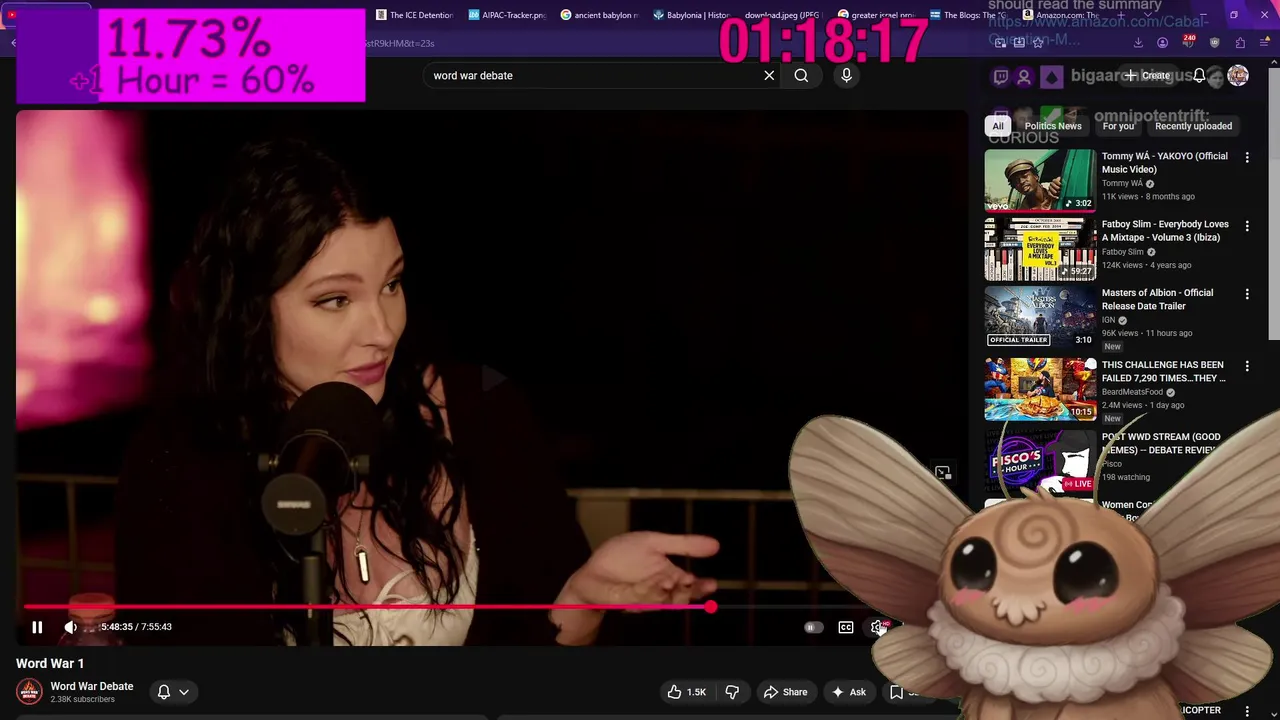Select the For you chip
The image size is (1280, 720).
tap(1118, 126)
